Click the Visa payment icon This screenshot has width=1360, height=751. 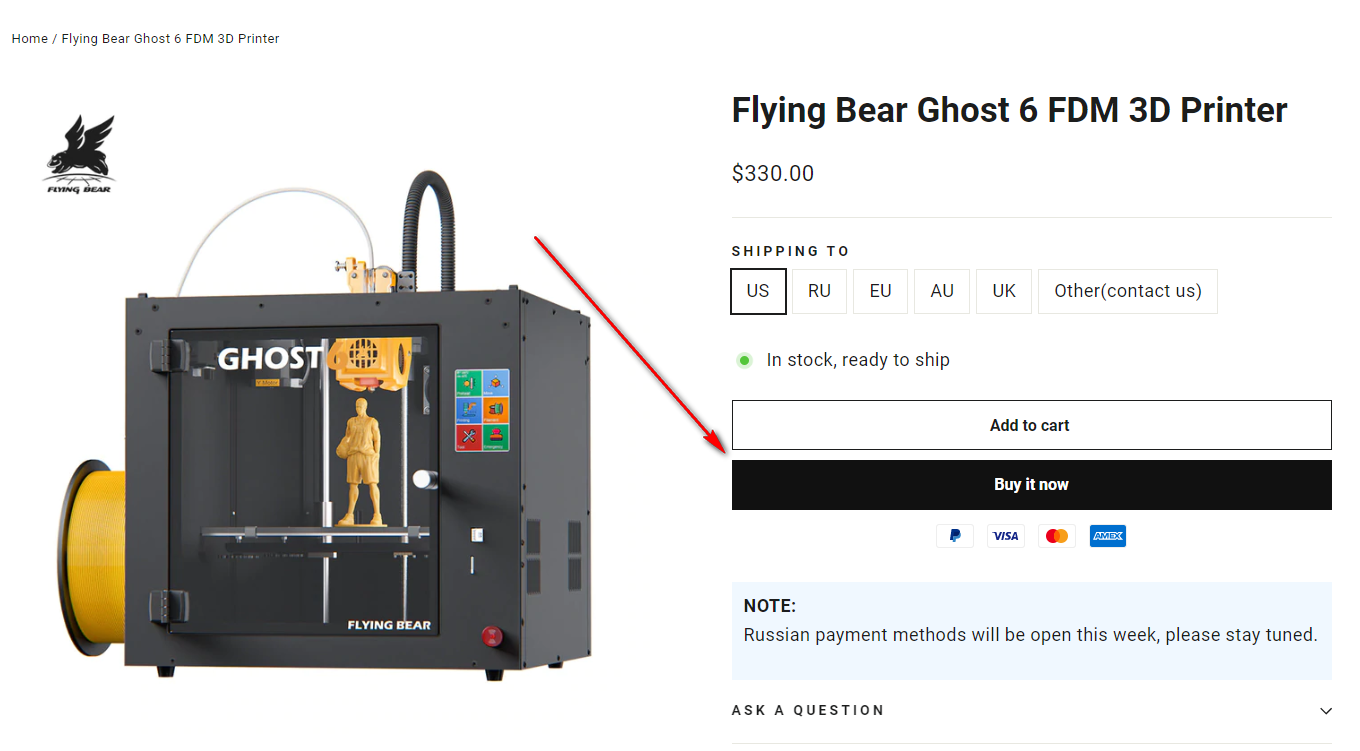coord(1005,536)
